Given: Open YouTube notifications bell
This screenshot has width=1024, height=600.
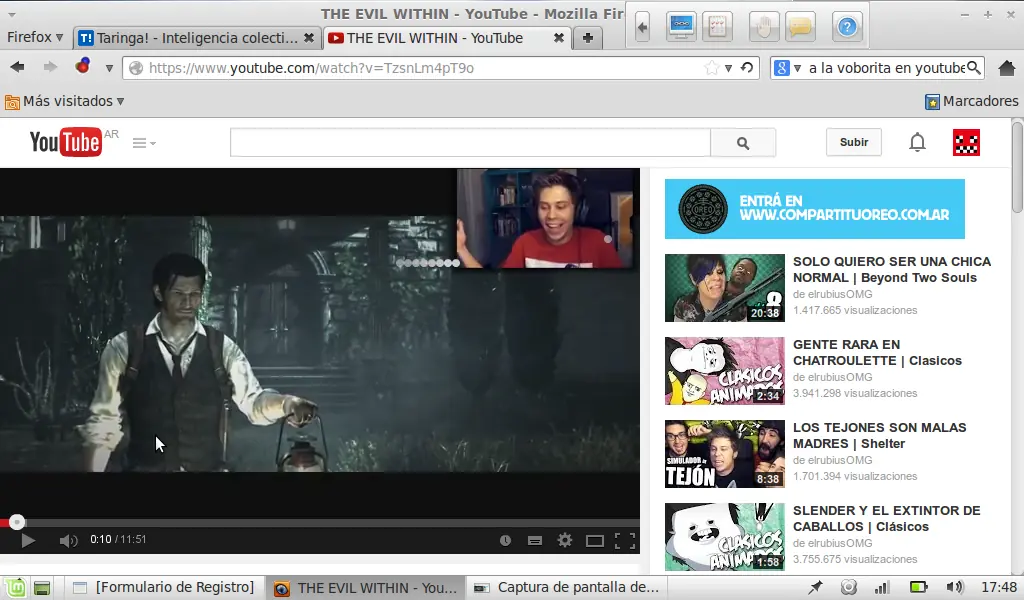Looking at the screenshot, I should click(918, 142).
